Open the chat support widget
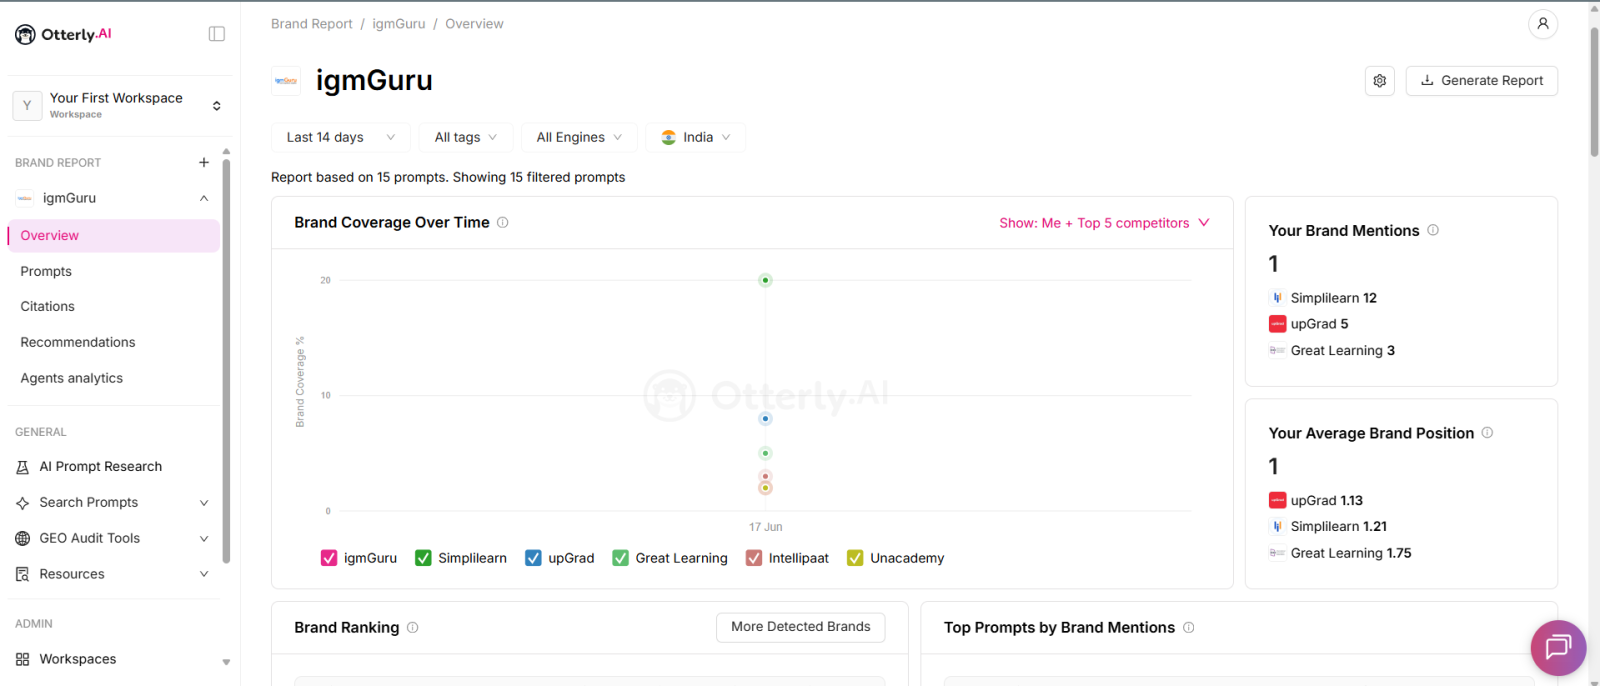The width and height of the screenshot is (1600, 686). click(1558, 648)
